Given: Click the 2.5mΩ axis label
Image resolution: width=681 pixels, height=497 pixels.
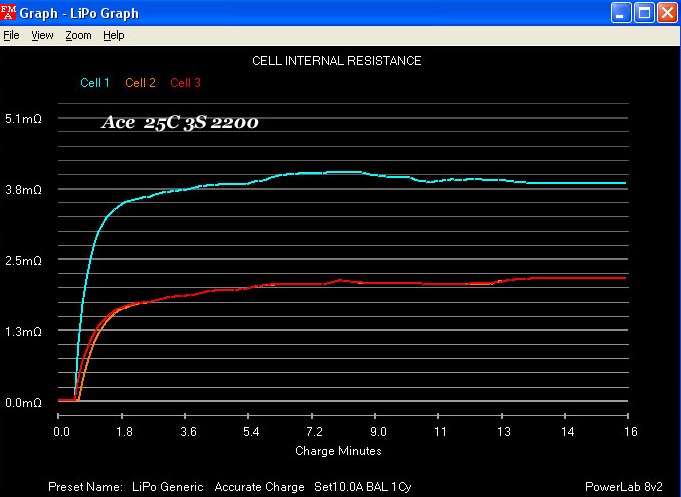Looking at the screenshot, I should pyautogui.click(x=23, y=261).
